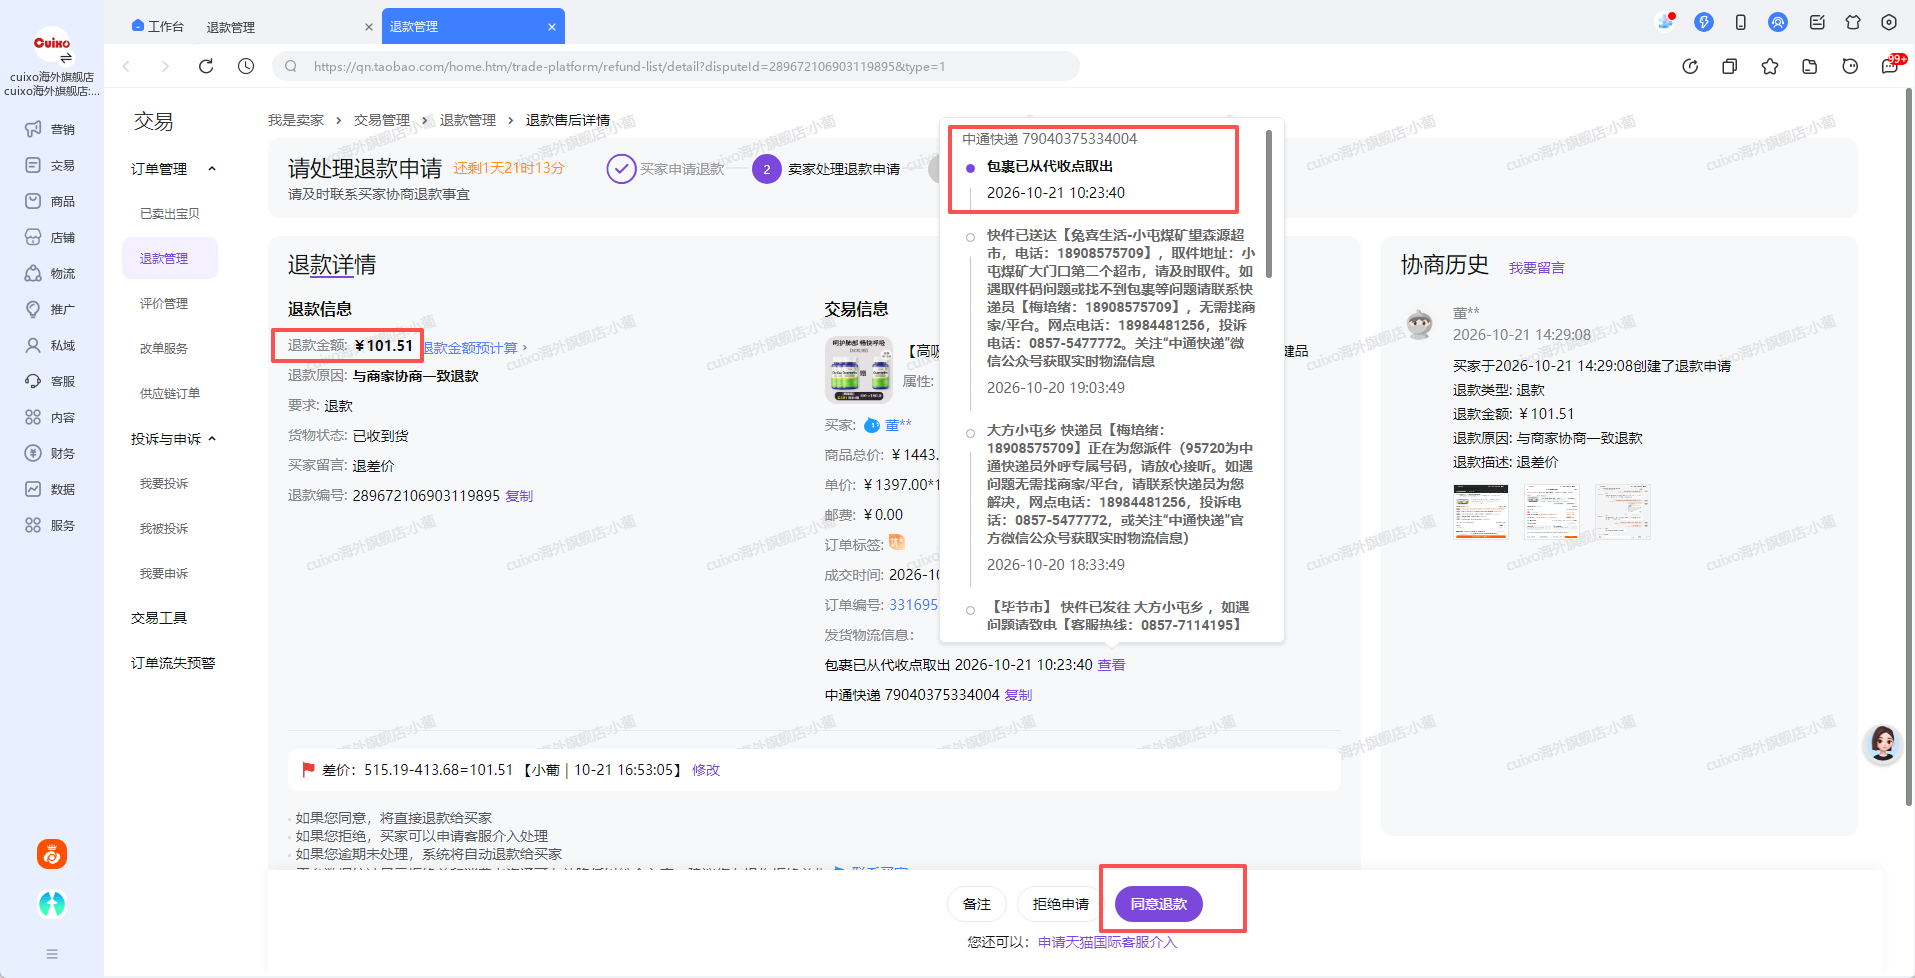This screenshot has height=978, width=1915.
Task: Reload the page with refresh icon
Action: (x=206, y=66)
